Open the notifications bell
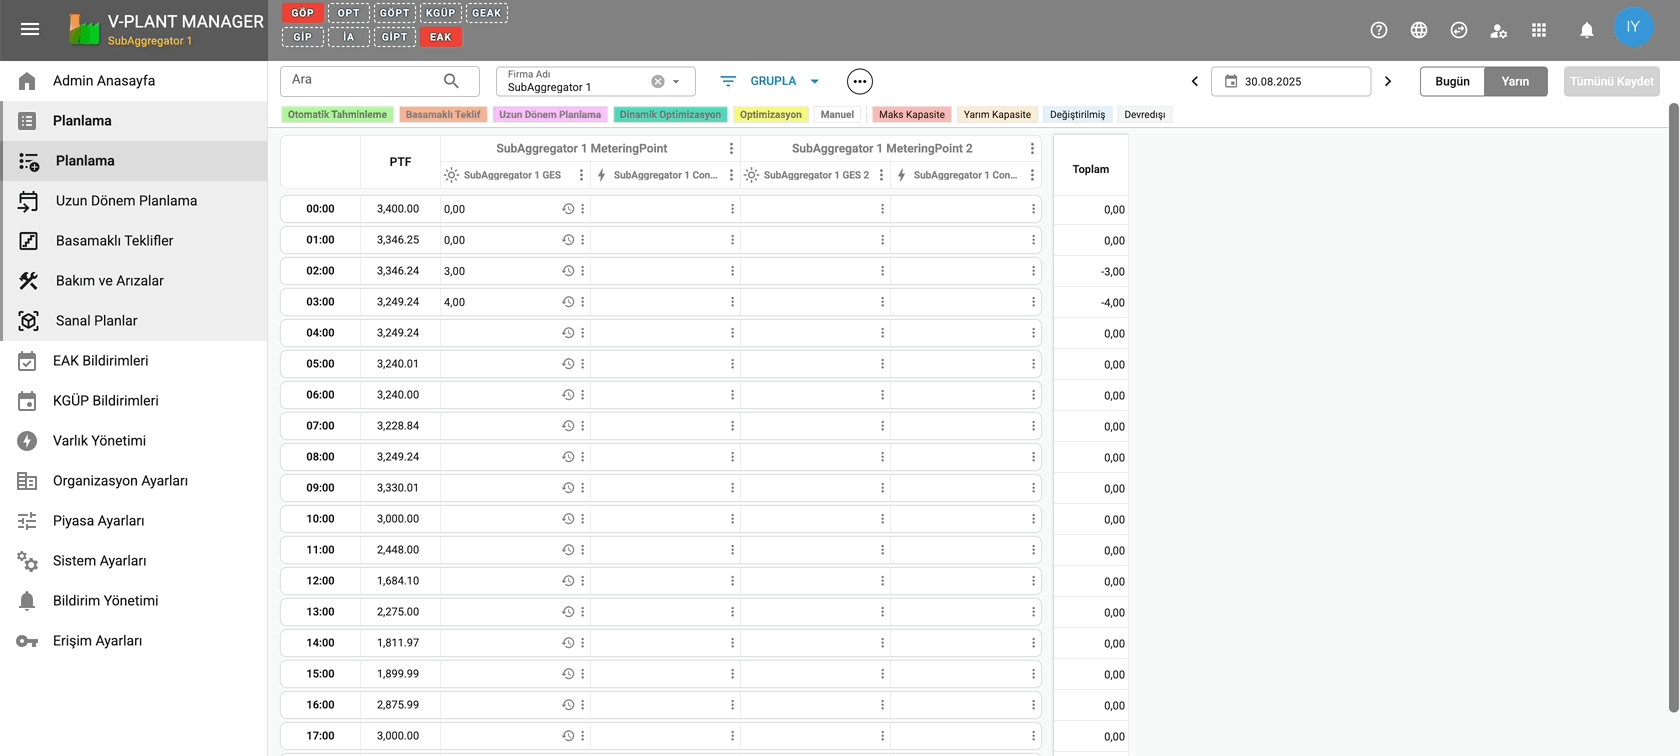 pos(1587,30)
